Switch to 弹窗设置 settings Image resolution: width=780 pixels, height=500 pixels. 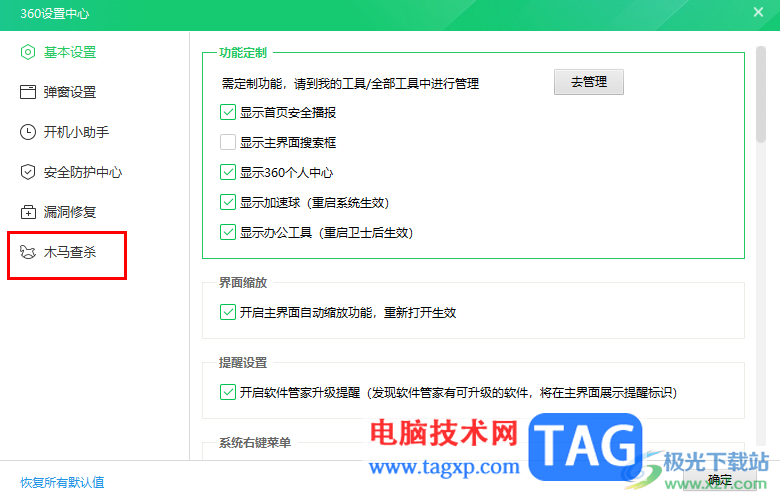pyautogui.click(x=70, y=92)
